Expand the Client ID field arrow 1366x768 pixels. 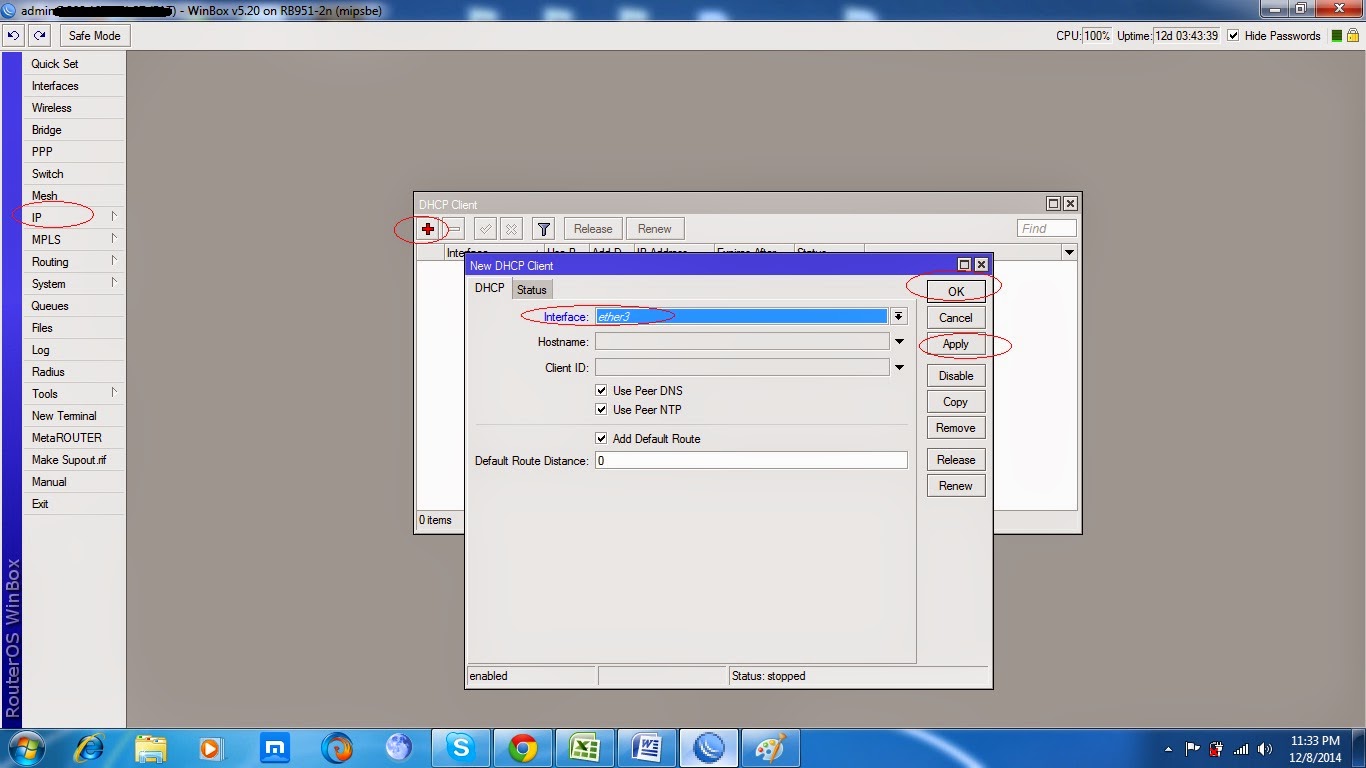pyautogui.click(x=899, y=368)
